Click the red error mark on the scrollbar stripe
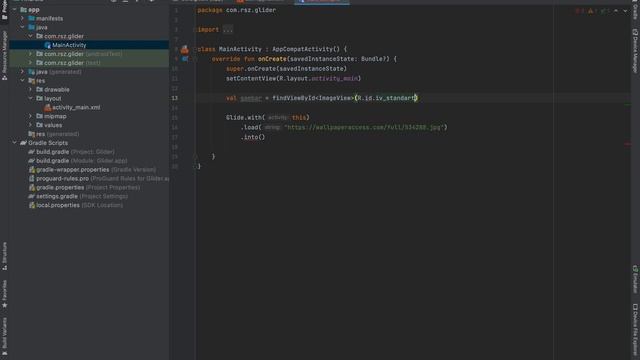Screen dimensions: 640x360 click(x=627, y=144)
